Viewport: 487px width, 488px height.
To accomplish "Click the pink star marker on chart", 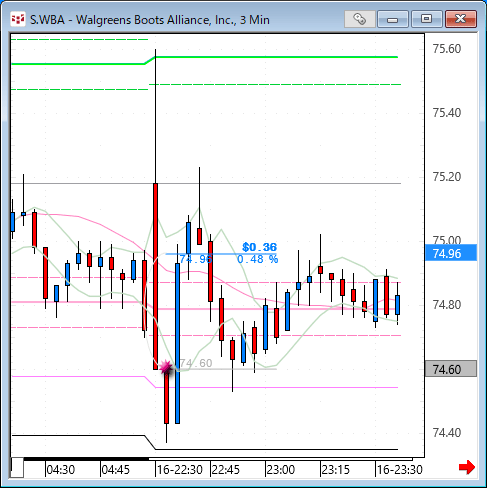I will (x=166, y=368).
